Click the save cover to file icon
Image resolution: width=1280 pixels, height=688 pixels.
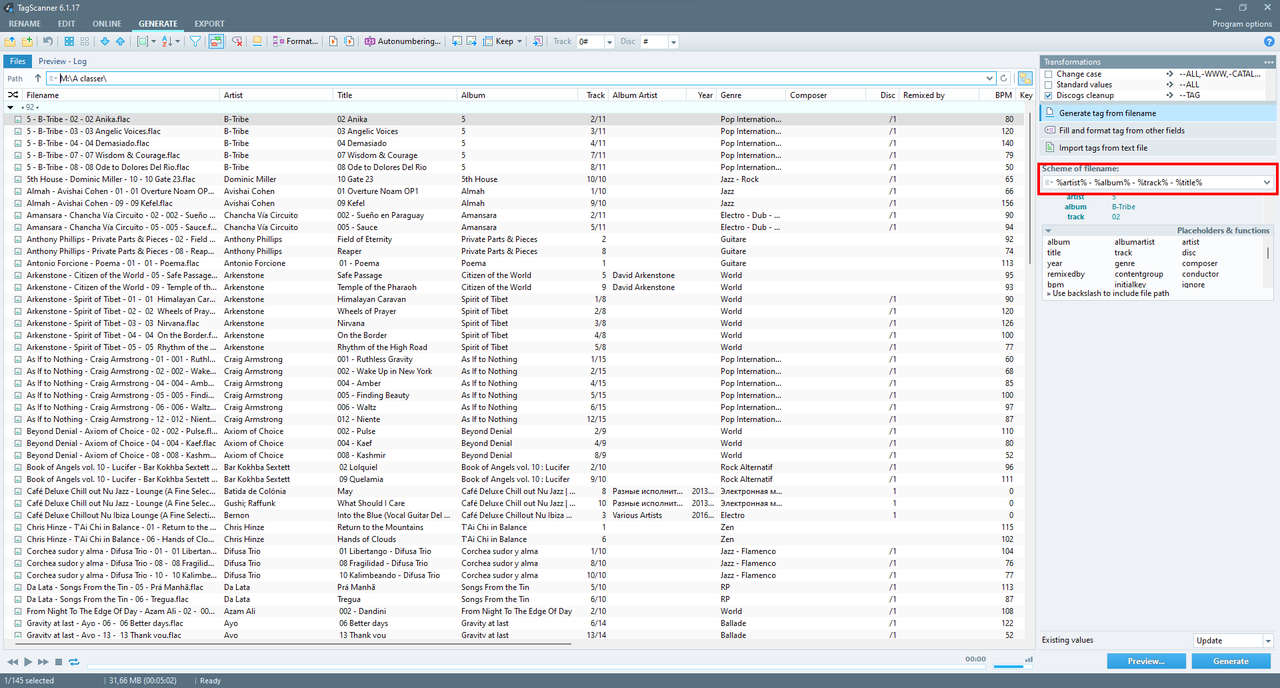472,42
